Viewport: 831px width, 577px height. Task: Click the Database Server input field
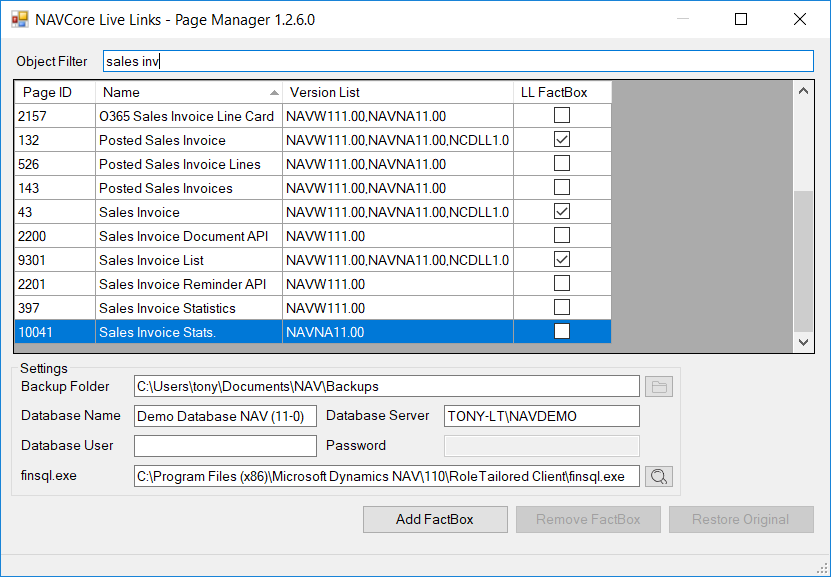click(540, 416)
